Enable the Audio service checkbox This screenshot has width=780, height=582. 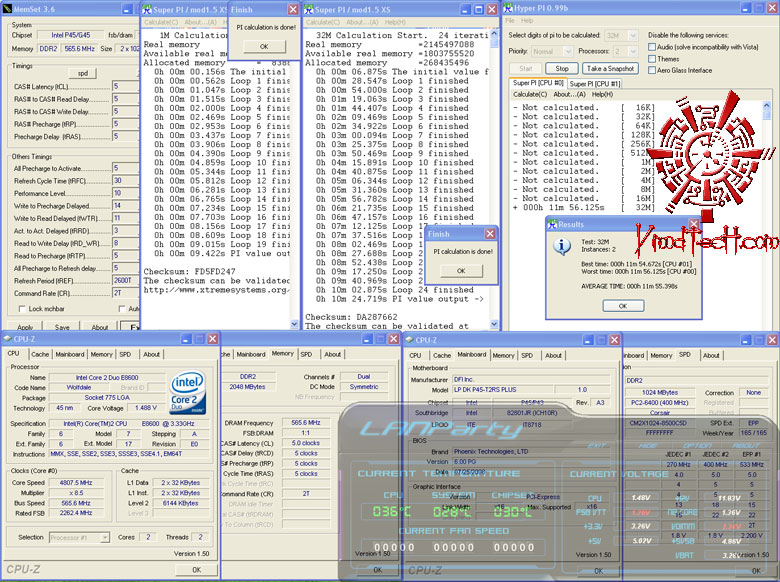point(653,47)
